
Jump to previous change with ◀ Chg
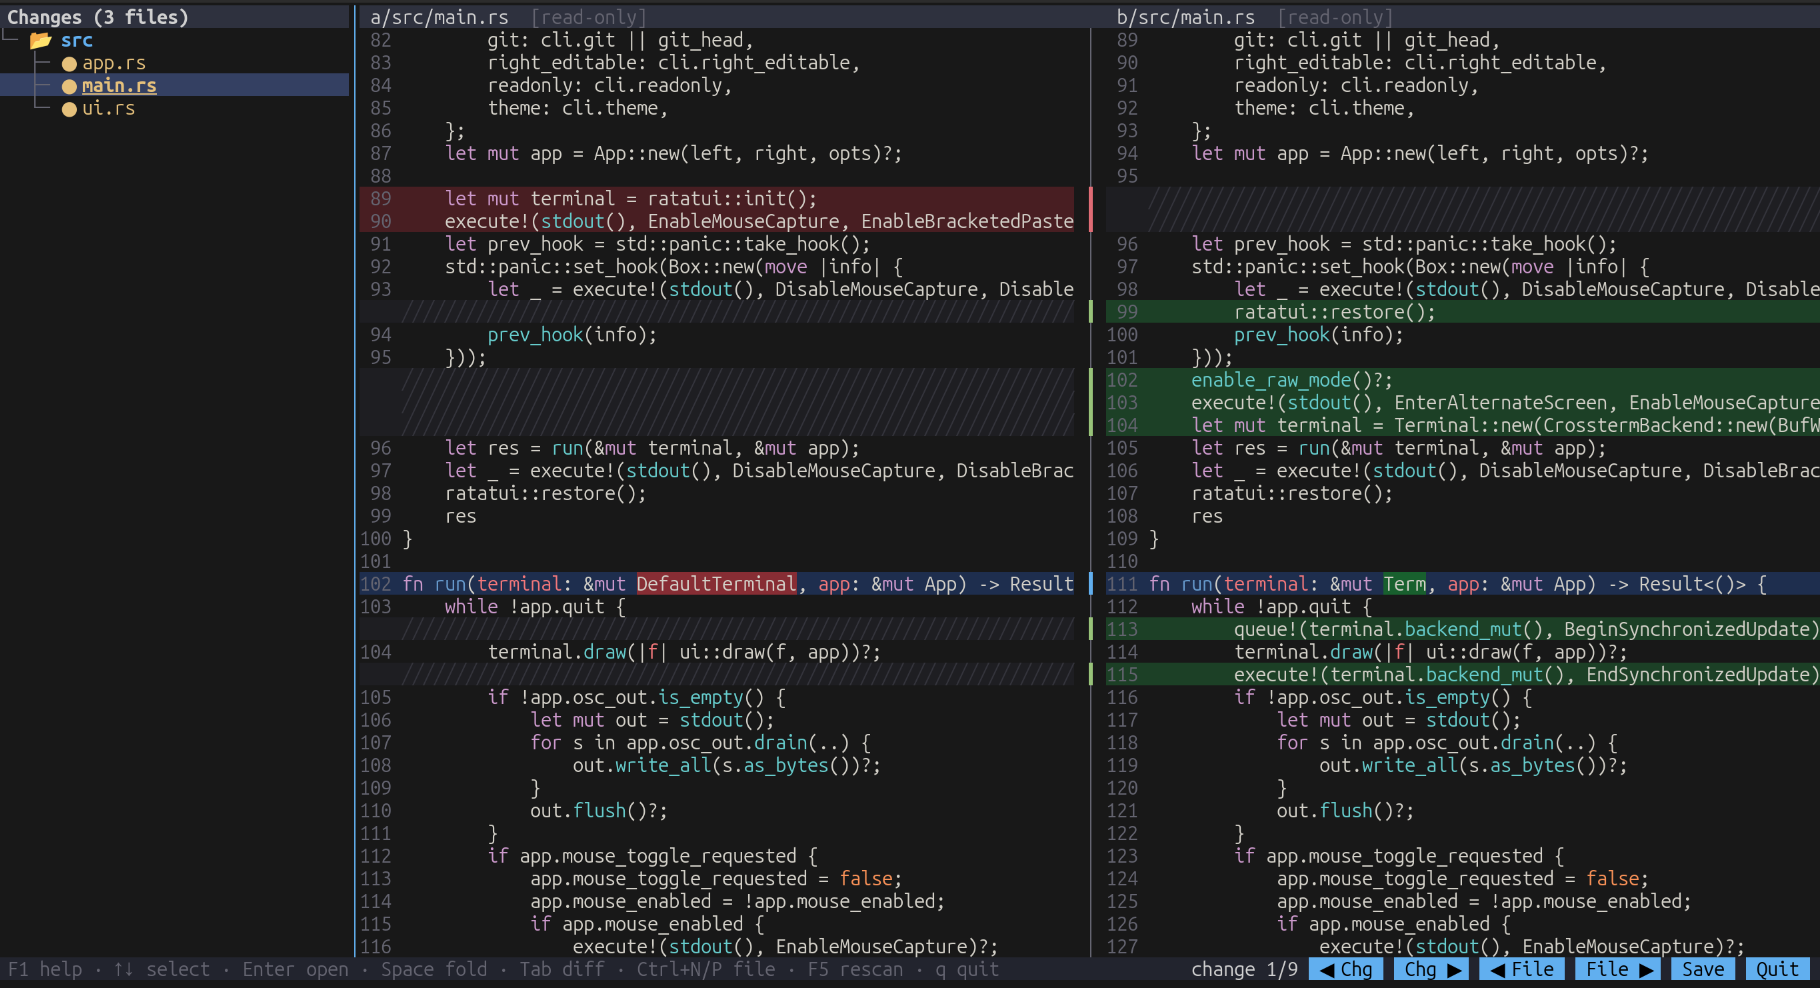1346,969
